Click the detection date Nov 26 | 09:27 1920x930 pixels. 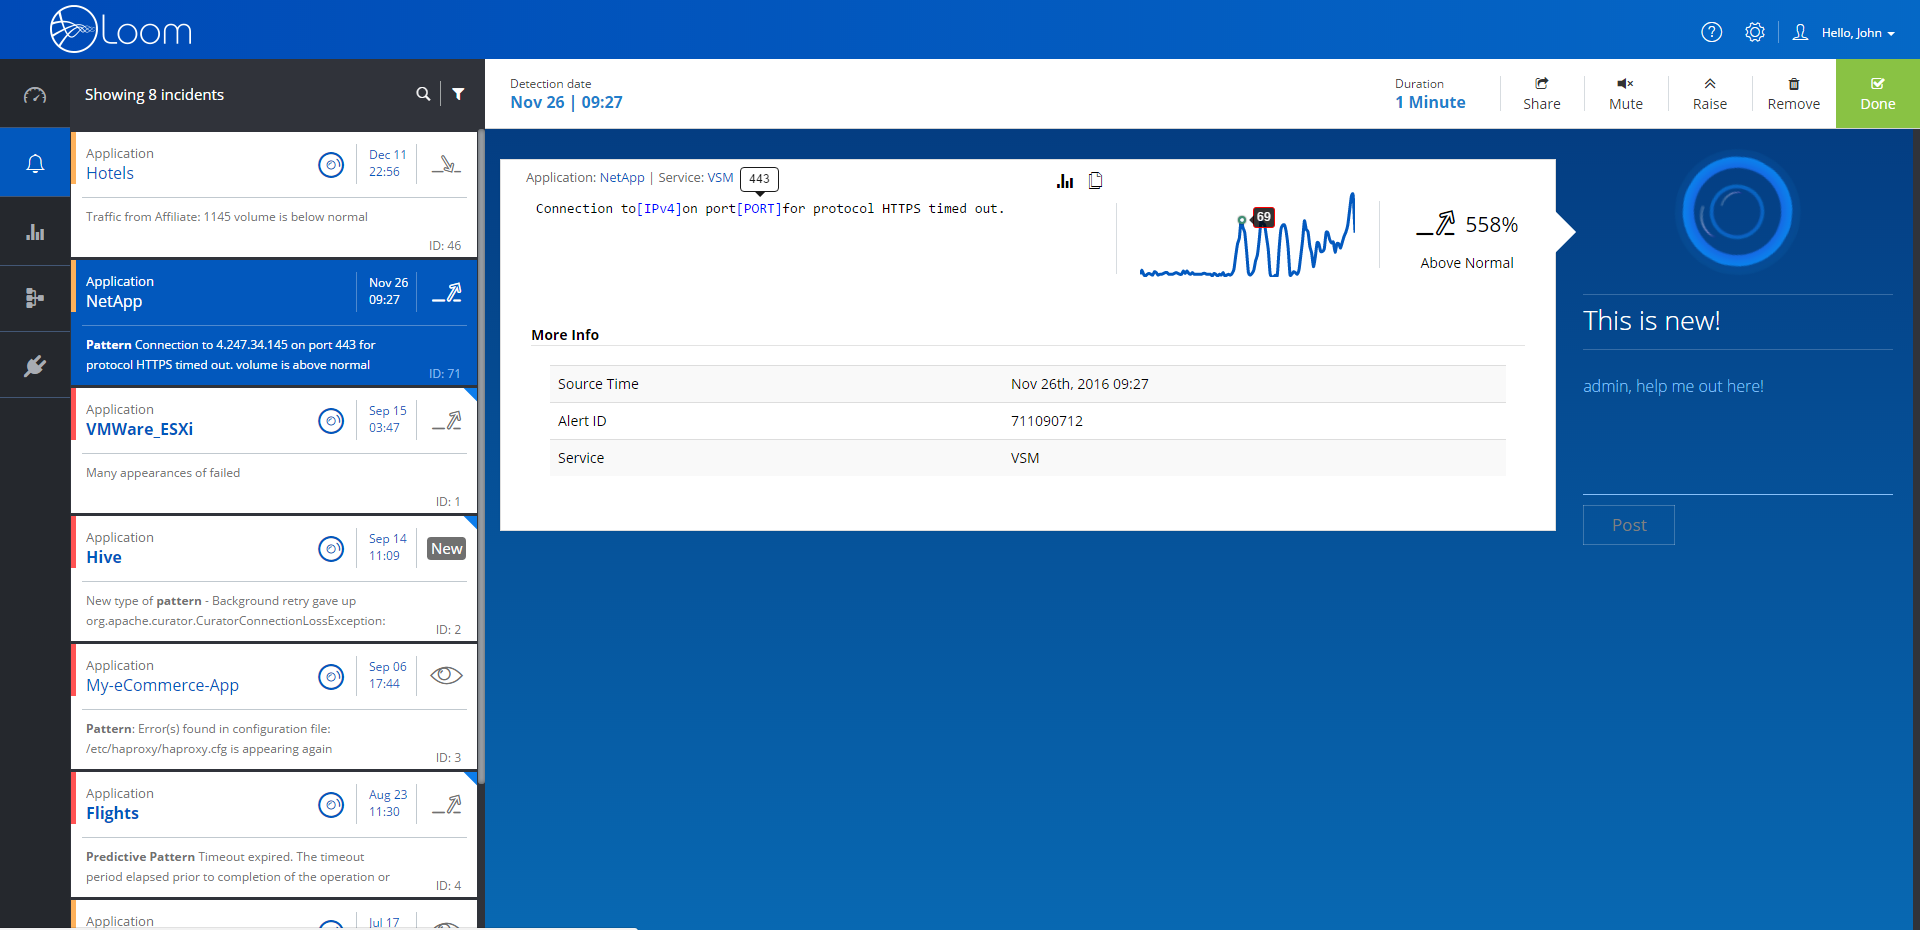click(566, 102)
